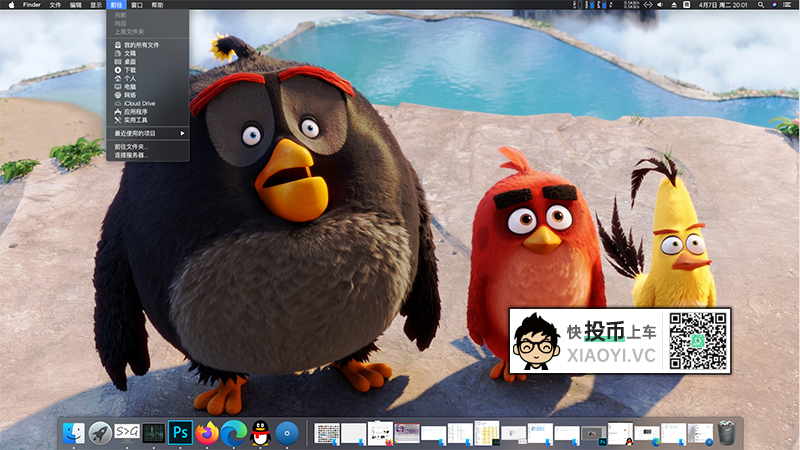Click the eject icon in menu bar
The image size is (800, 450).
click(x=673, y=5)
